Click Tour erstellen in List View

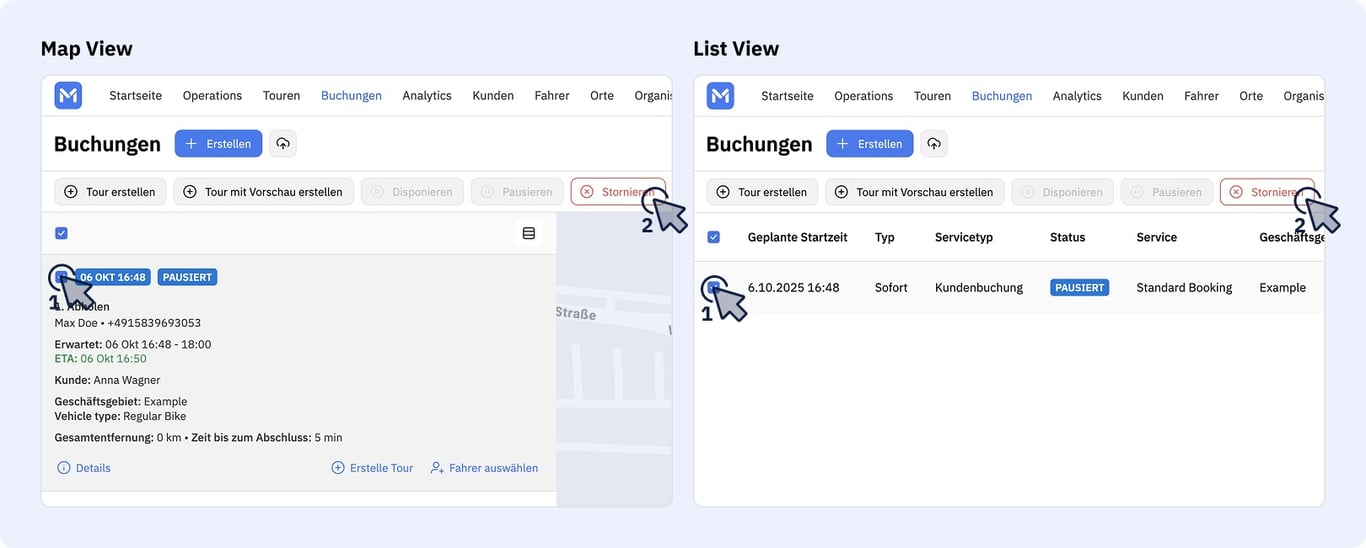762,192
